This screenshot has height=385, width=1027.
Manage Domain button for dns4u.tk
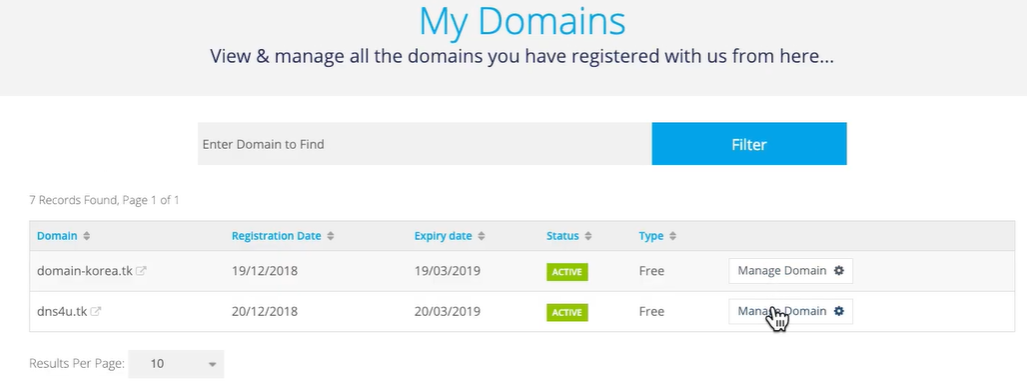pos(791,311)
